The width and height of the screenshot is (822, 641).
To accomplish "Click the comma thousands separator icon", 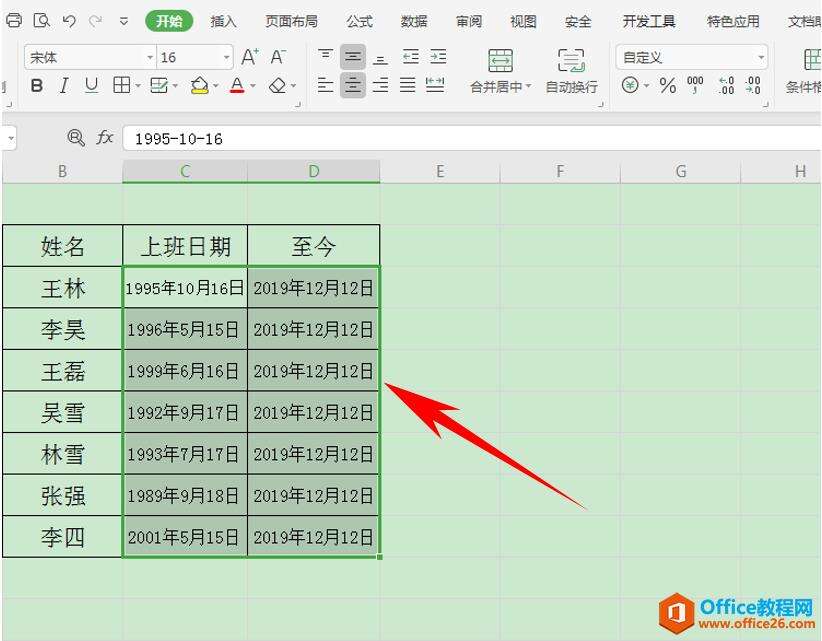I will coord(695,86).
